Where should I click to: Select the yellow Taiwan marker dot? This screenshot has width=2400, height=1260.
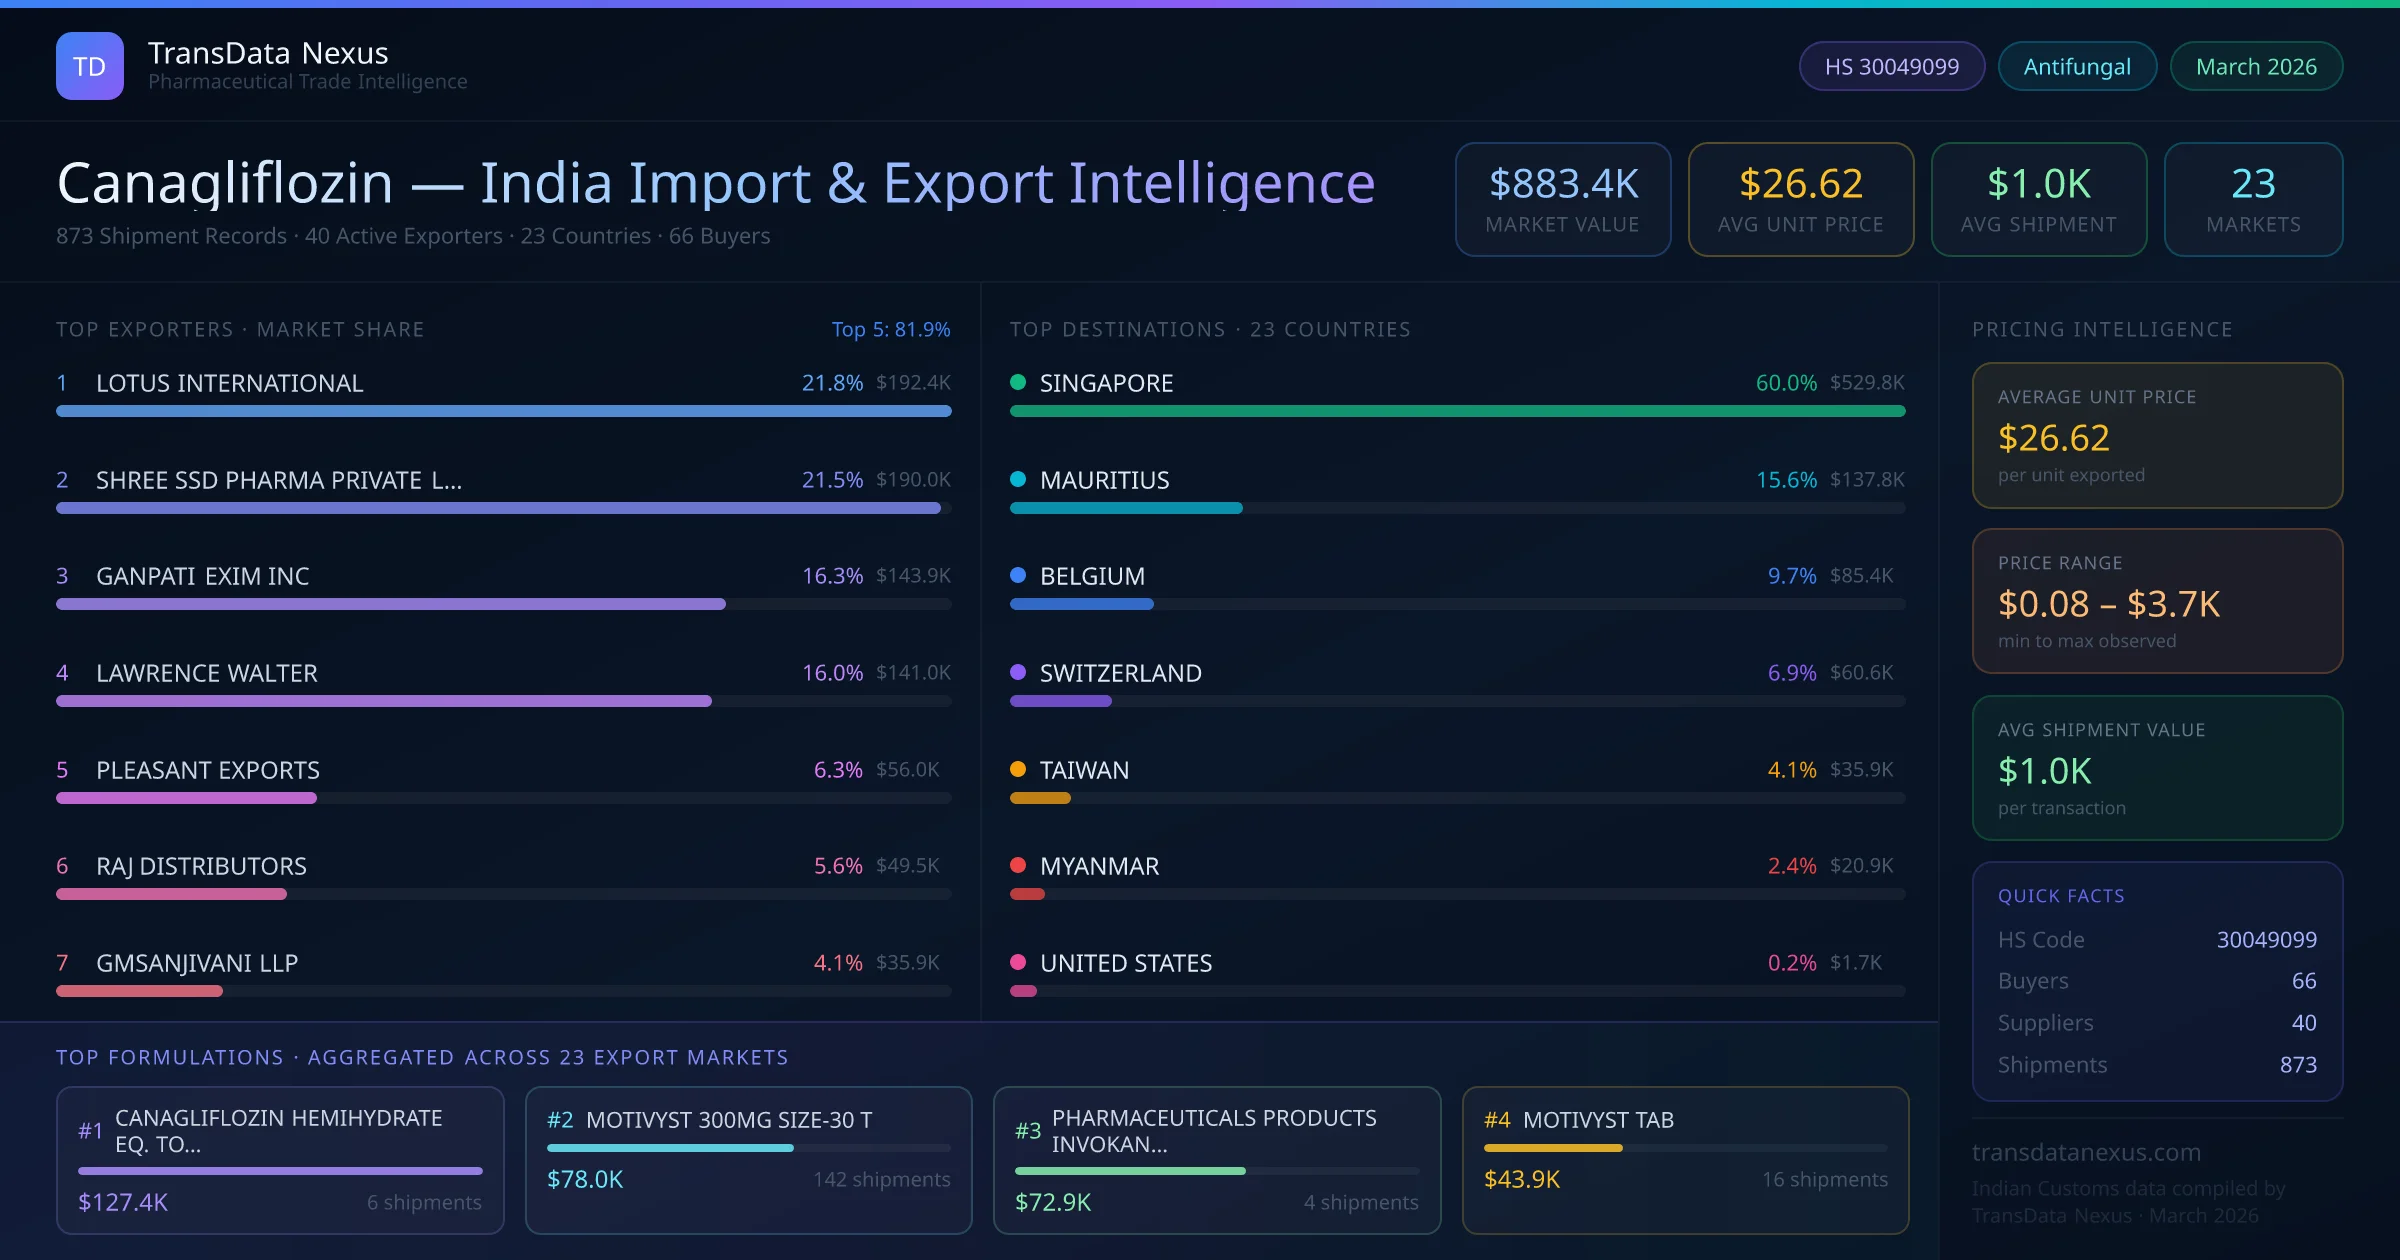[1018, 770]
